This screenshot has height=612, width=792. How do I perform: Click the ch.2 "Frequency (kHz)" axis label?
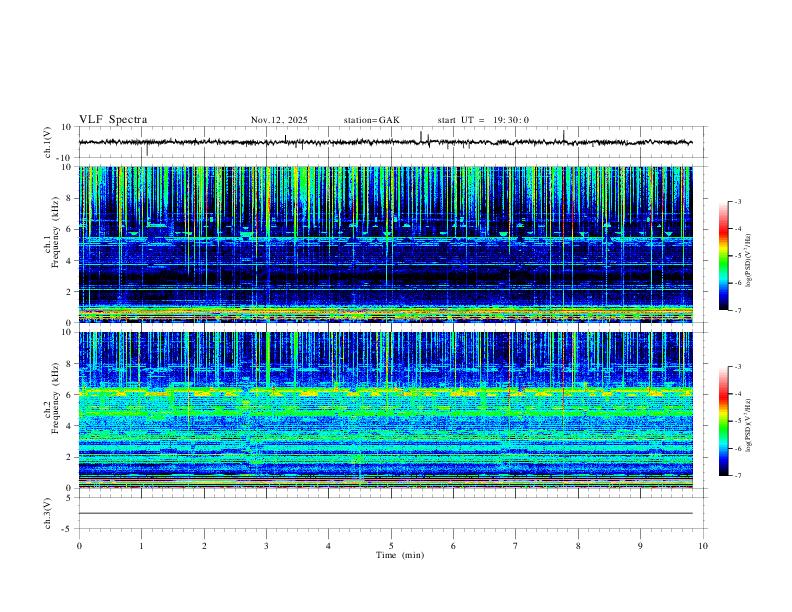(55, 396)
